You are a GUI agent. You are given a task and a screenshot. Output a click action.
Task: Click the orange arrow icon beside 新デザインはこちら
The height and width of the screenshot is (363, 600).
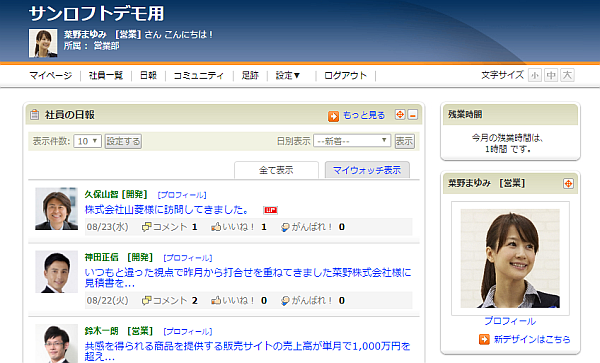point(484,339)
